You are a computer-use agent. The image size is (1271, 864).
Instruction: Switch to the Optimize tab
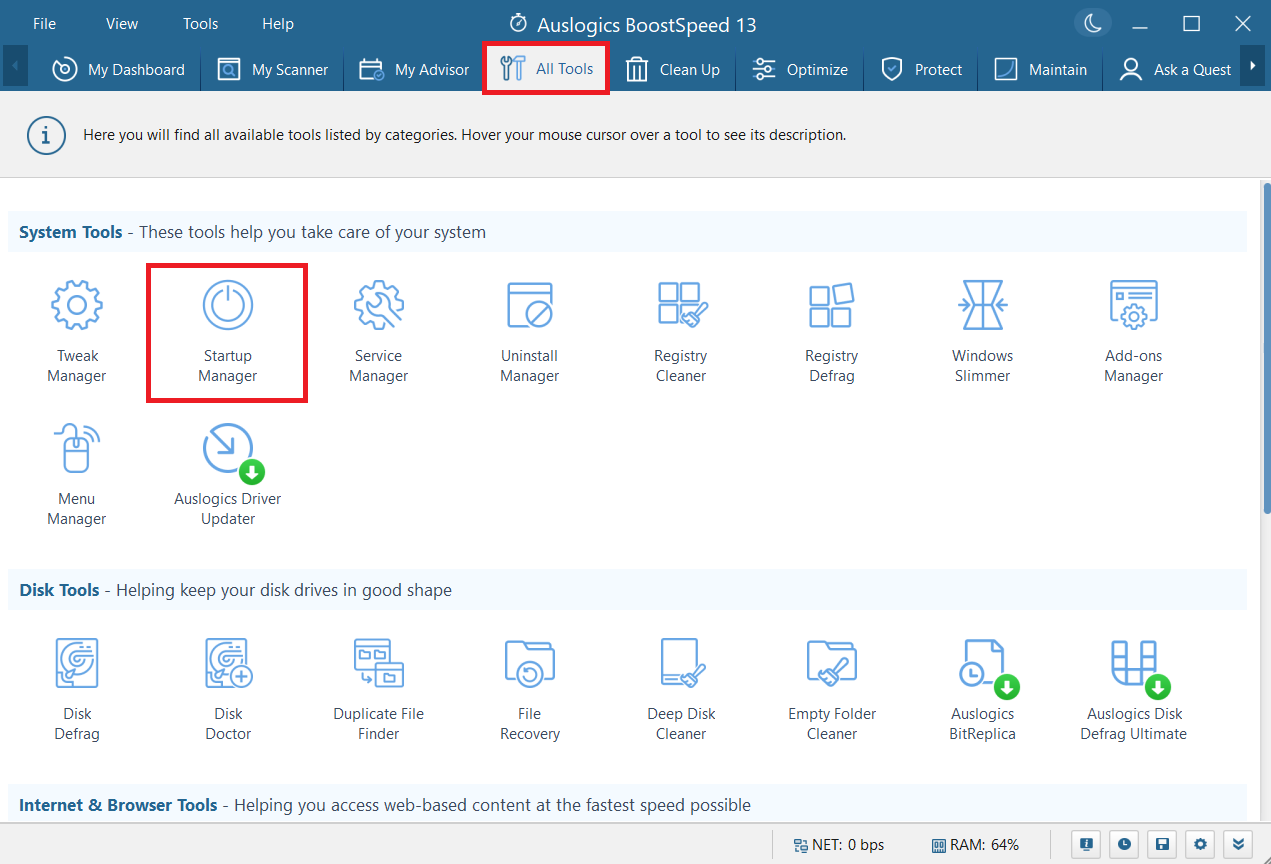click(800, 69)
